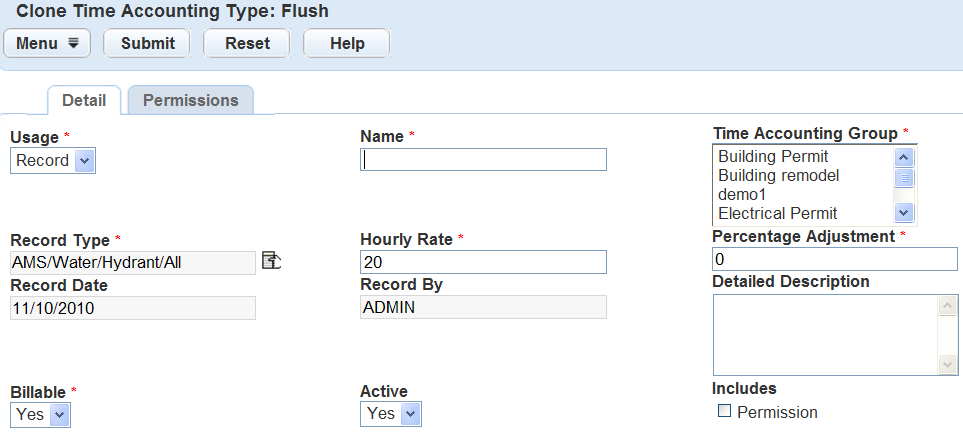Click the Reset button
The image size is (963, 432).
(246, 43)
